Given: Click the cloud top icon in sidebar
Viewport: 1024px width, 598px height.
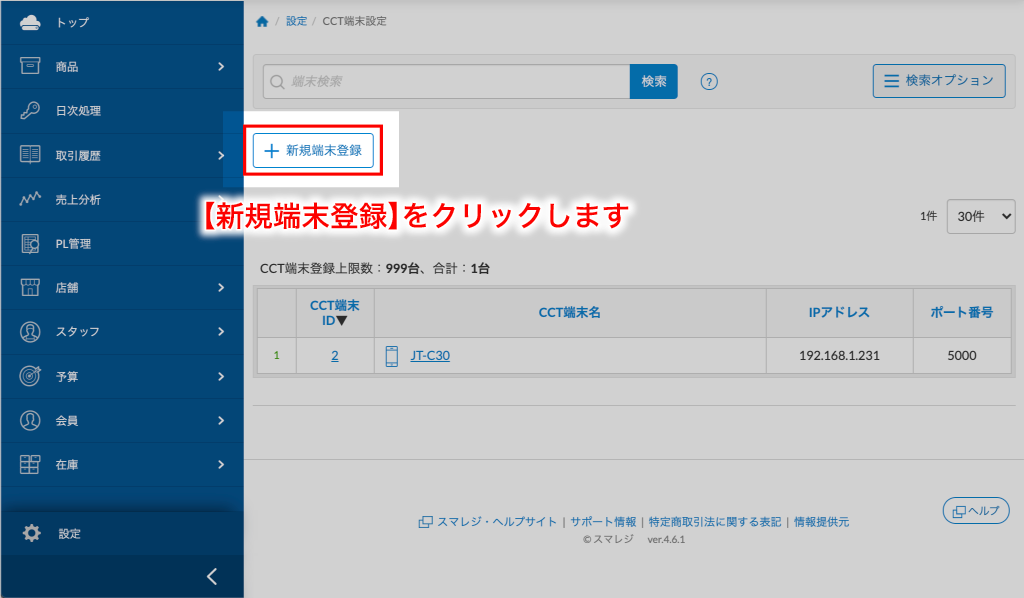Looking at the screenshot, I should [30, 21].
